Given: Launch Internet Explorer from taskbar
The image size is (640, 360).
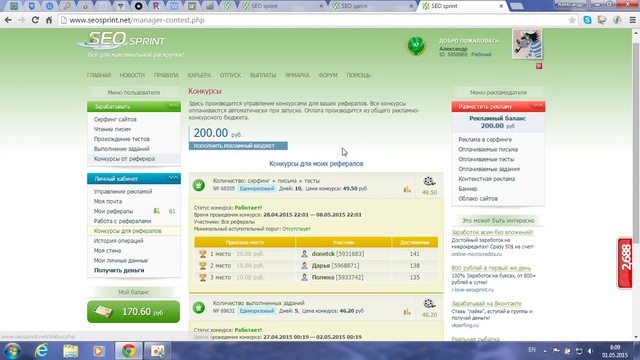Looking at the screenshot, I should (41, 351).
